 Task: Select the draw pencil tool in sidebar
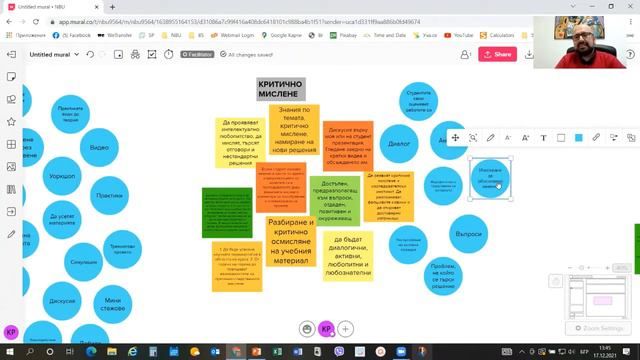[11, 234]
